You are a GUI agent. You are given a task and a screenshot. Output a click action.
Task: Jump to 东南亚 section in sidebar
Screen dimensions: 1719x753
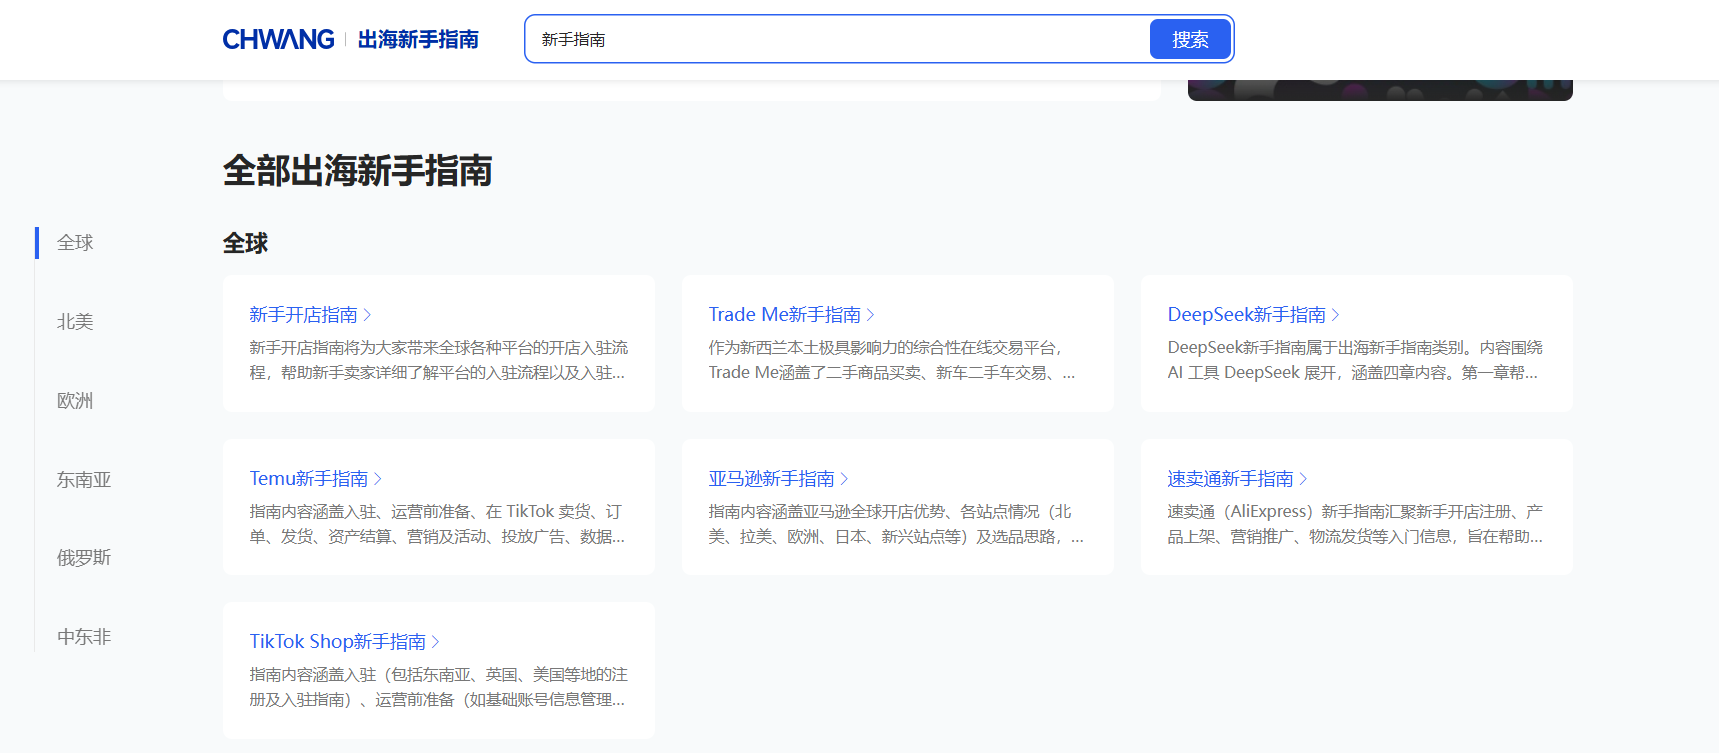click(84, 480)
